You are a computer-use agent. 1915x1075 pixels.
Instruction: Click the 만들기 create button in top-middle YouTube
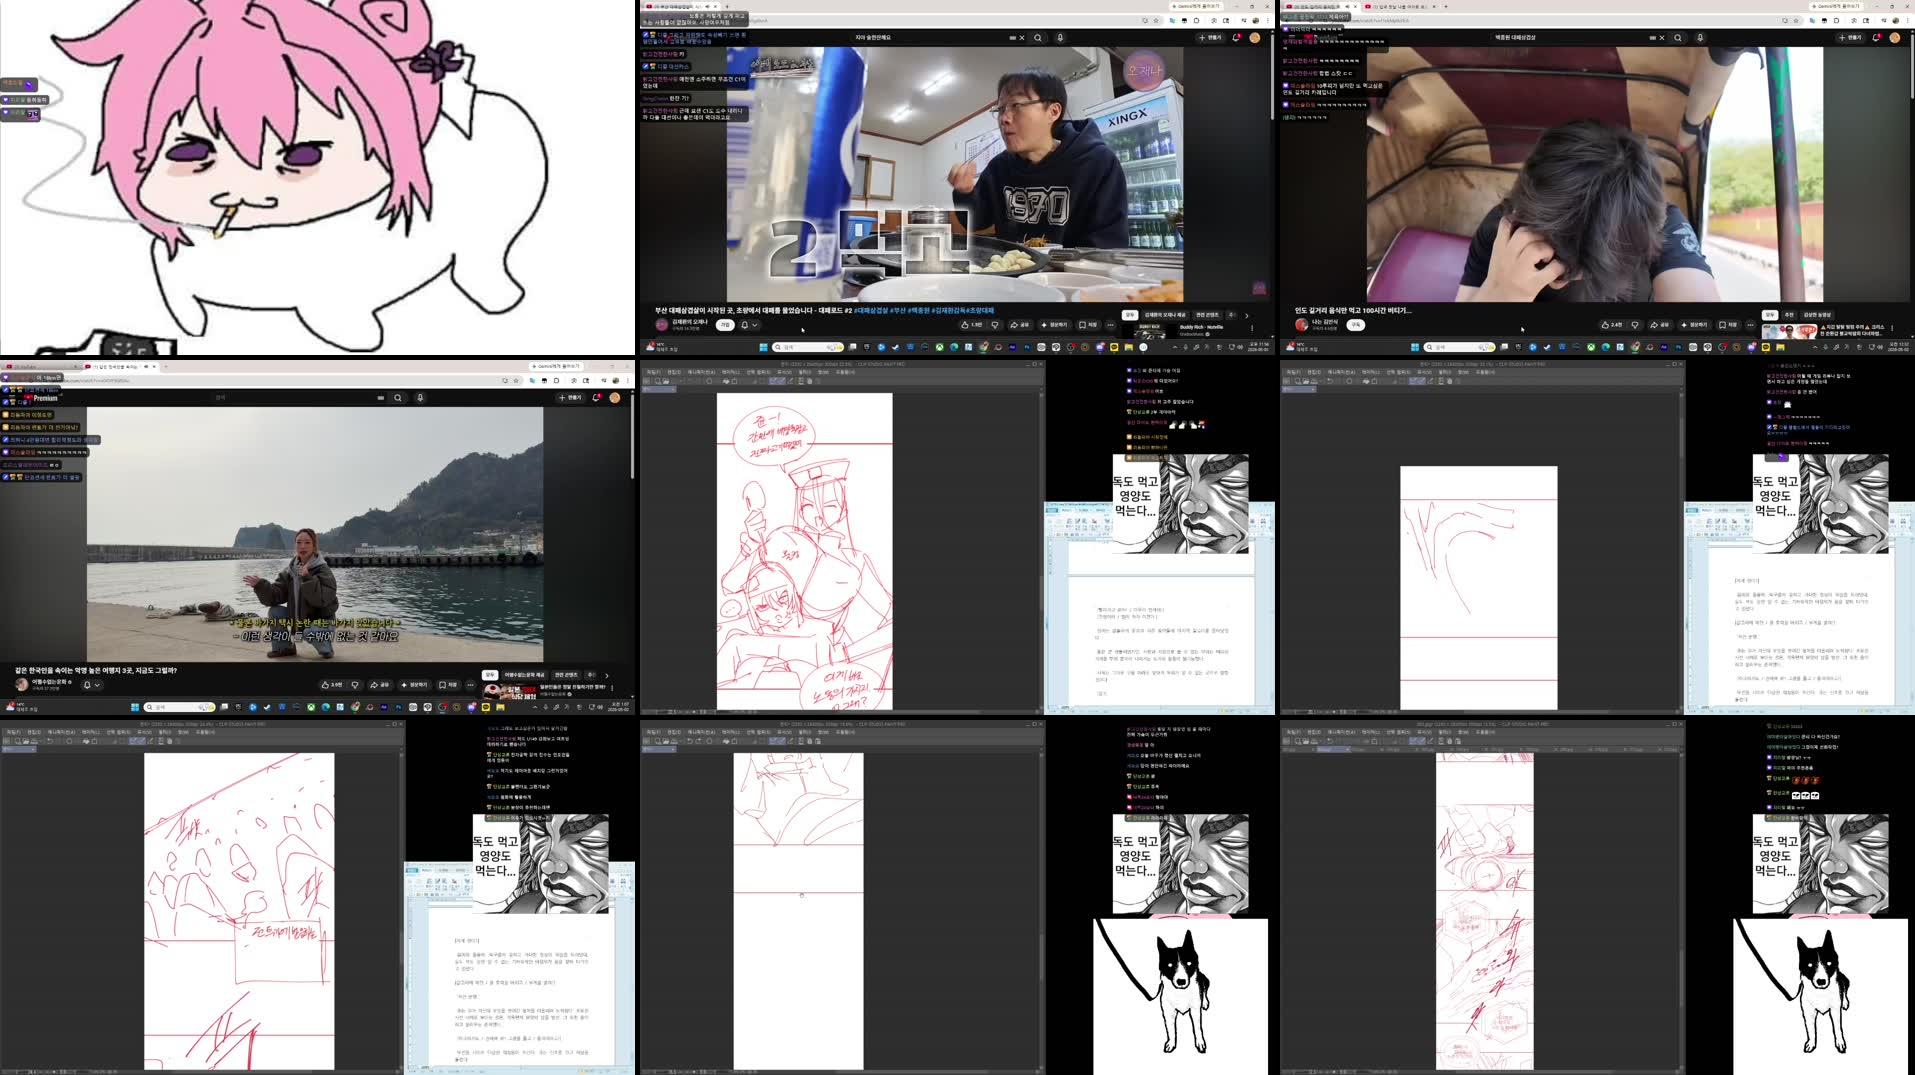[1210, 38]
